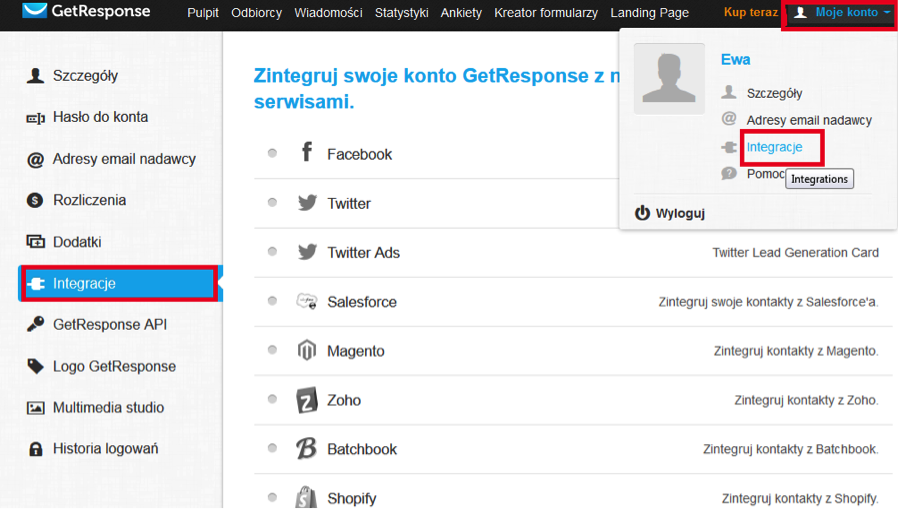This screenshot has width=898, height=509.
Task: Click the Pomoc text link in account popup
Action: point(765,173)
